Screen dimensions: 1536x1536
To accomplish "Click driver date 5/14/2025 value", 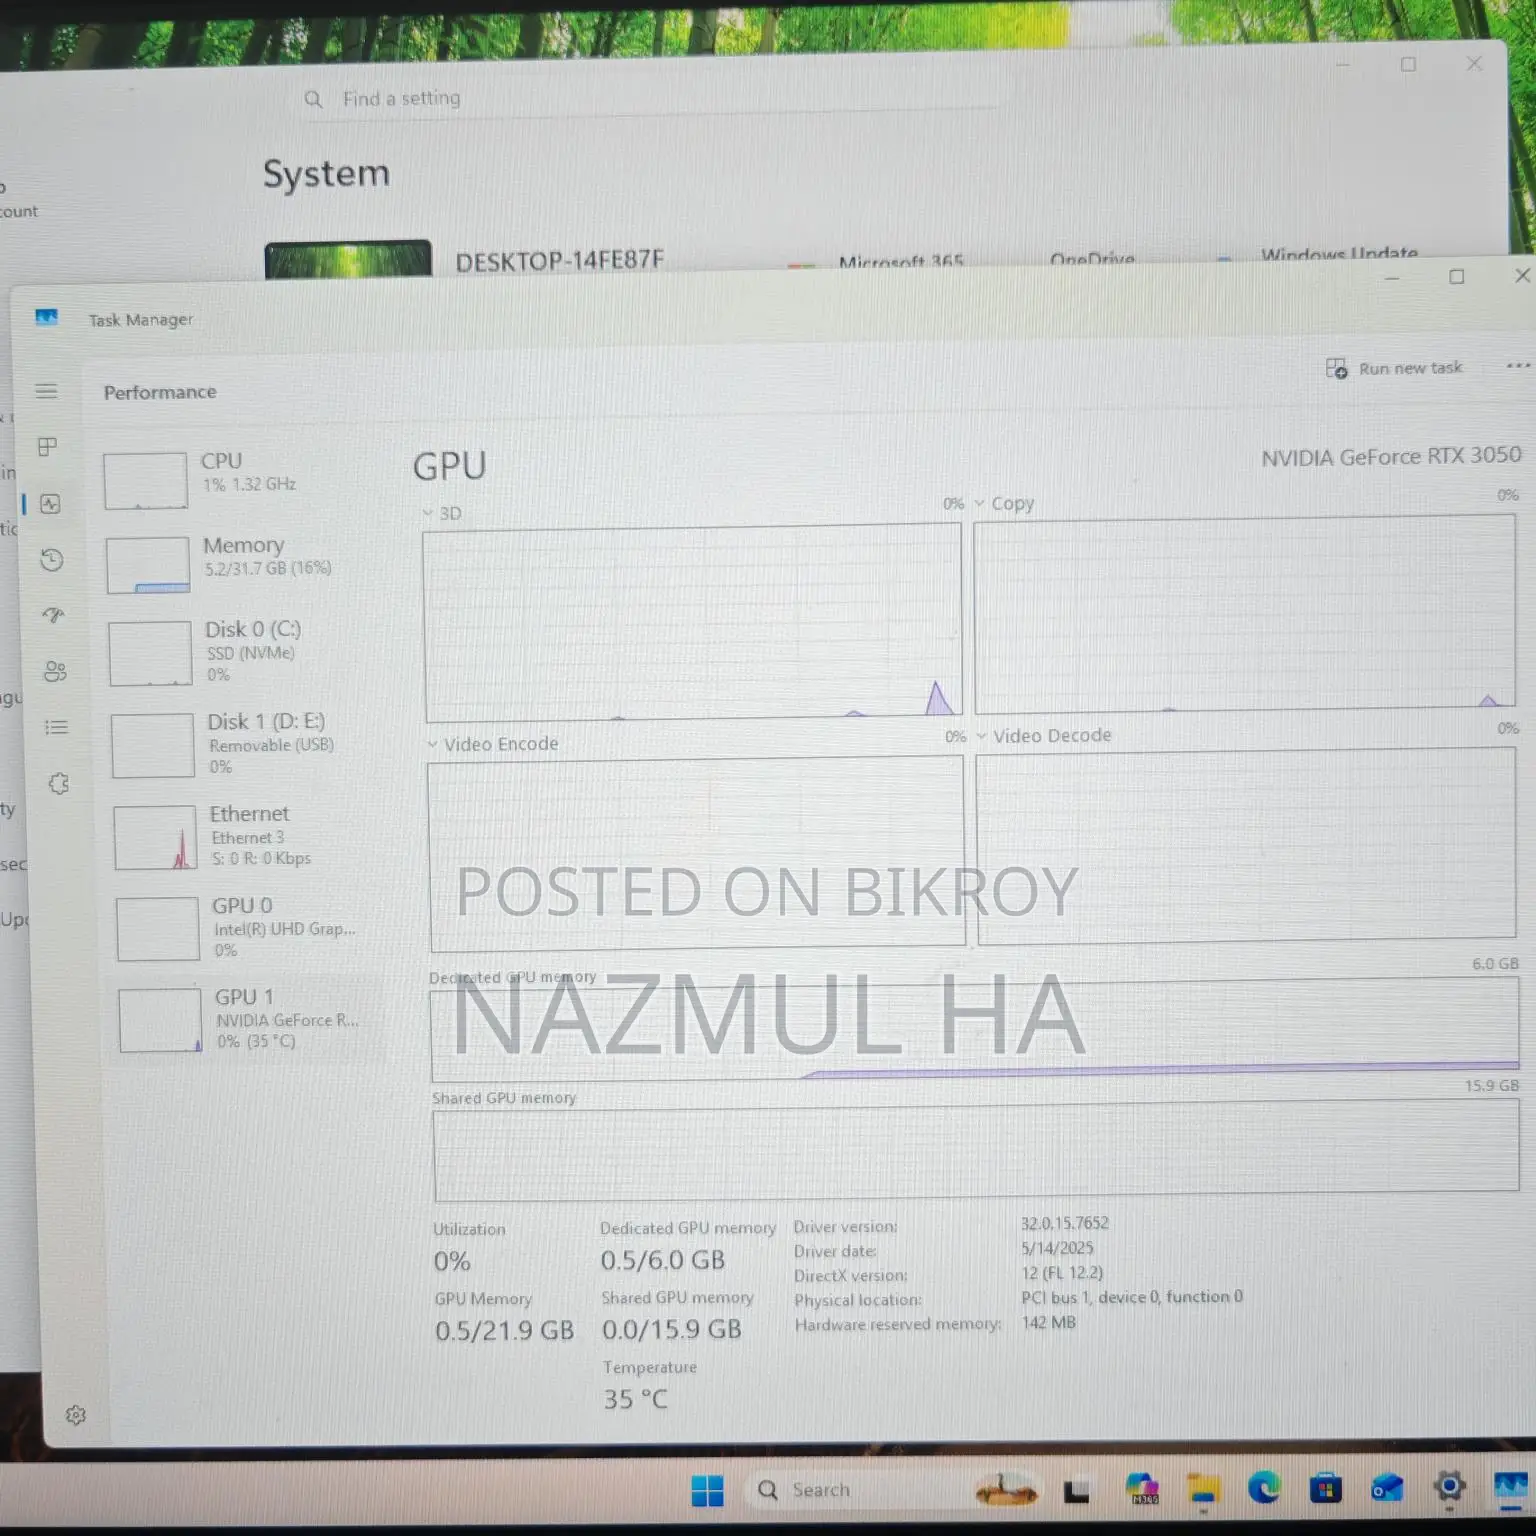I will [x=1057, y=1248].
